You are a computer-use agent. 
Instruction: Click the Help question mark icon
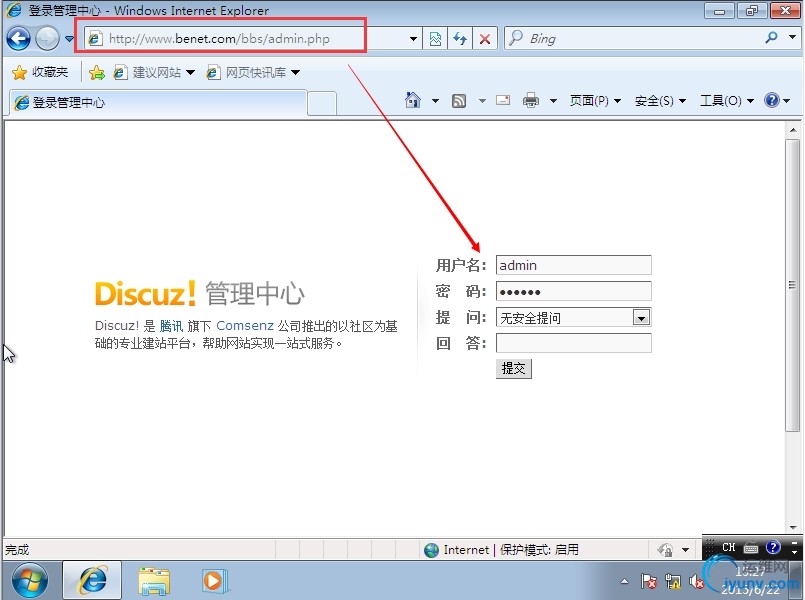click(x=772, y=100)
